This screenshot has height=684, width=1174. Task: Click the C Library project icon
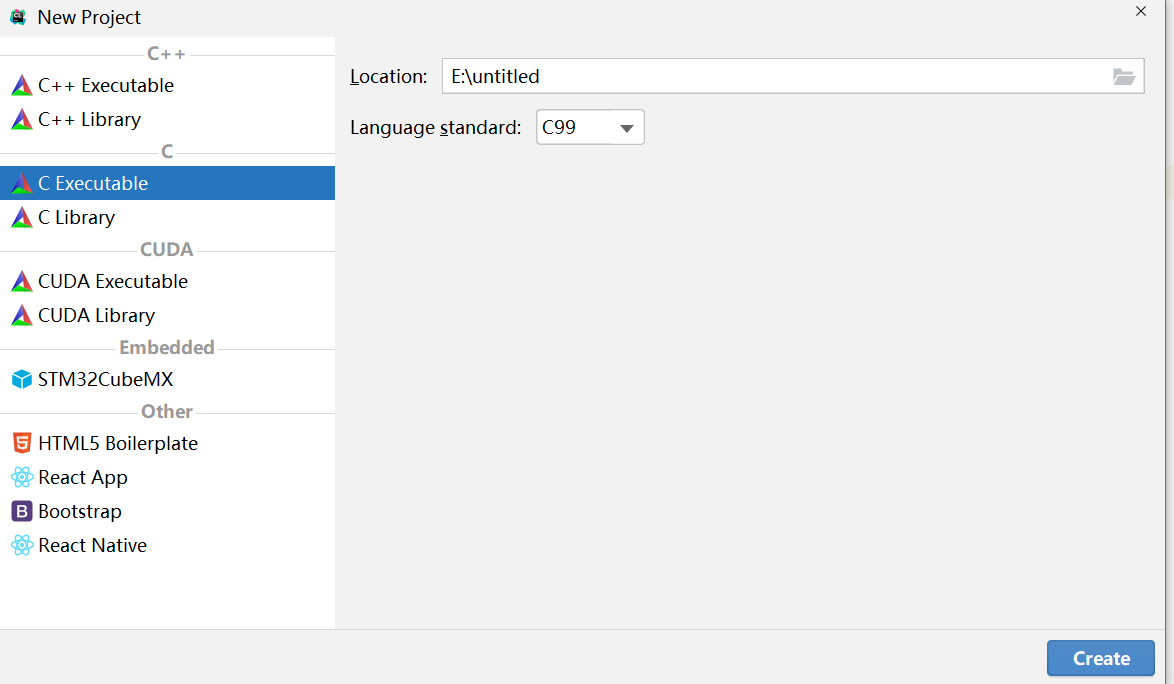click(21, 218)
